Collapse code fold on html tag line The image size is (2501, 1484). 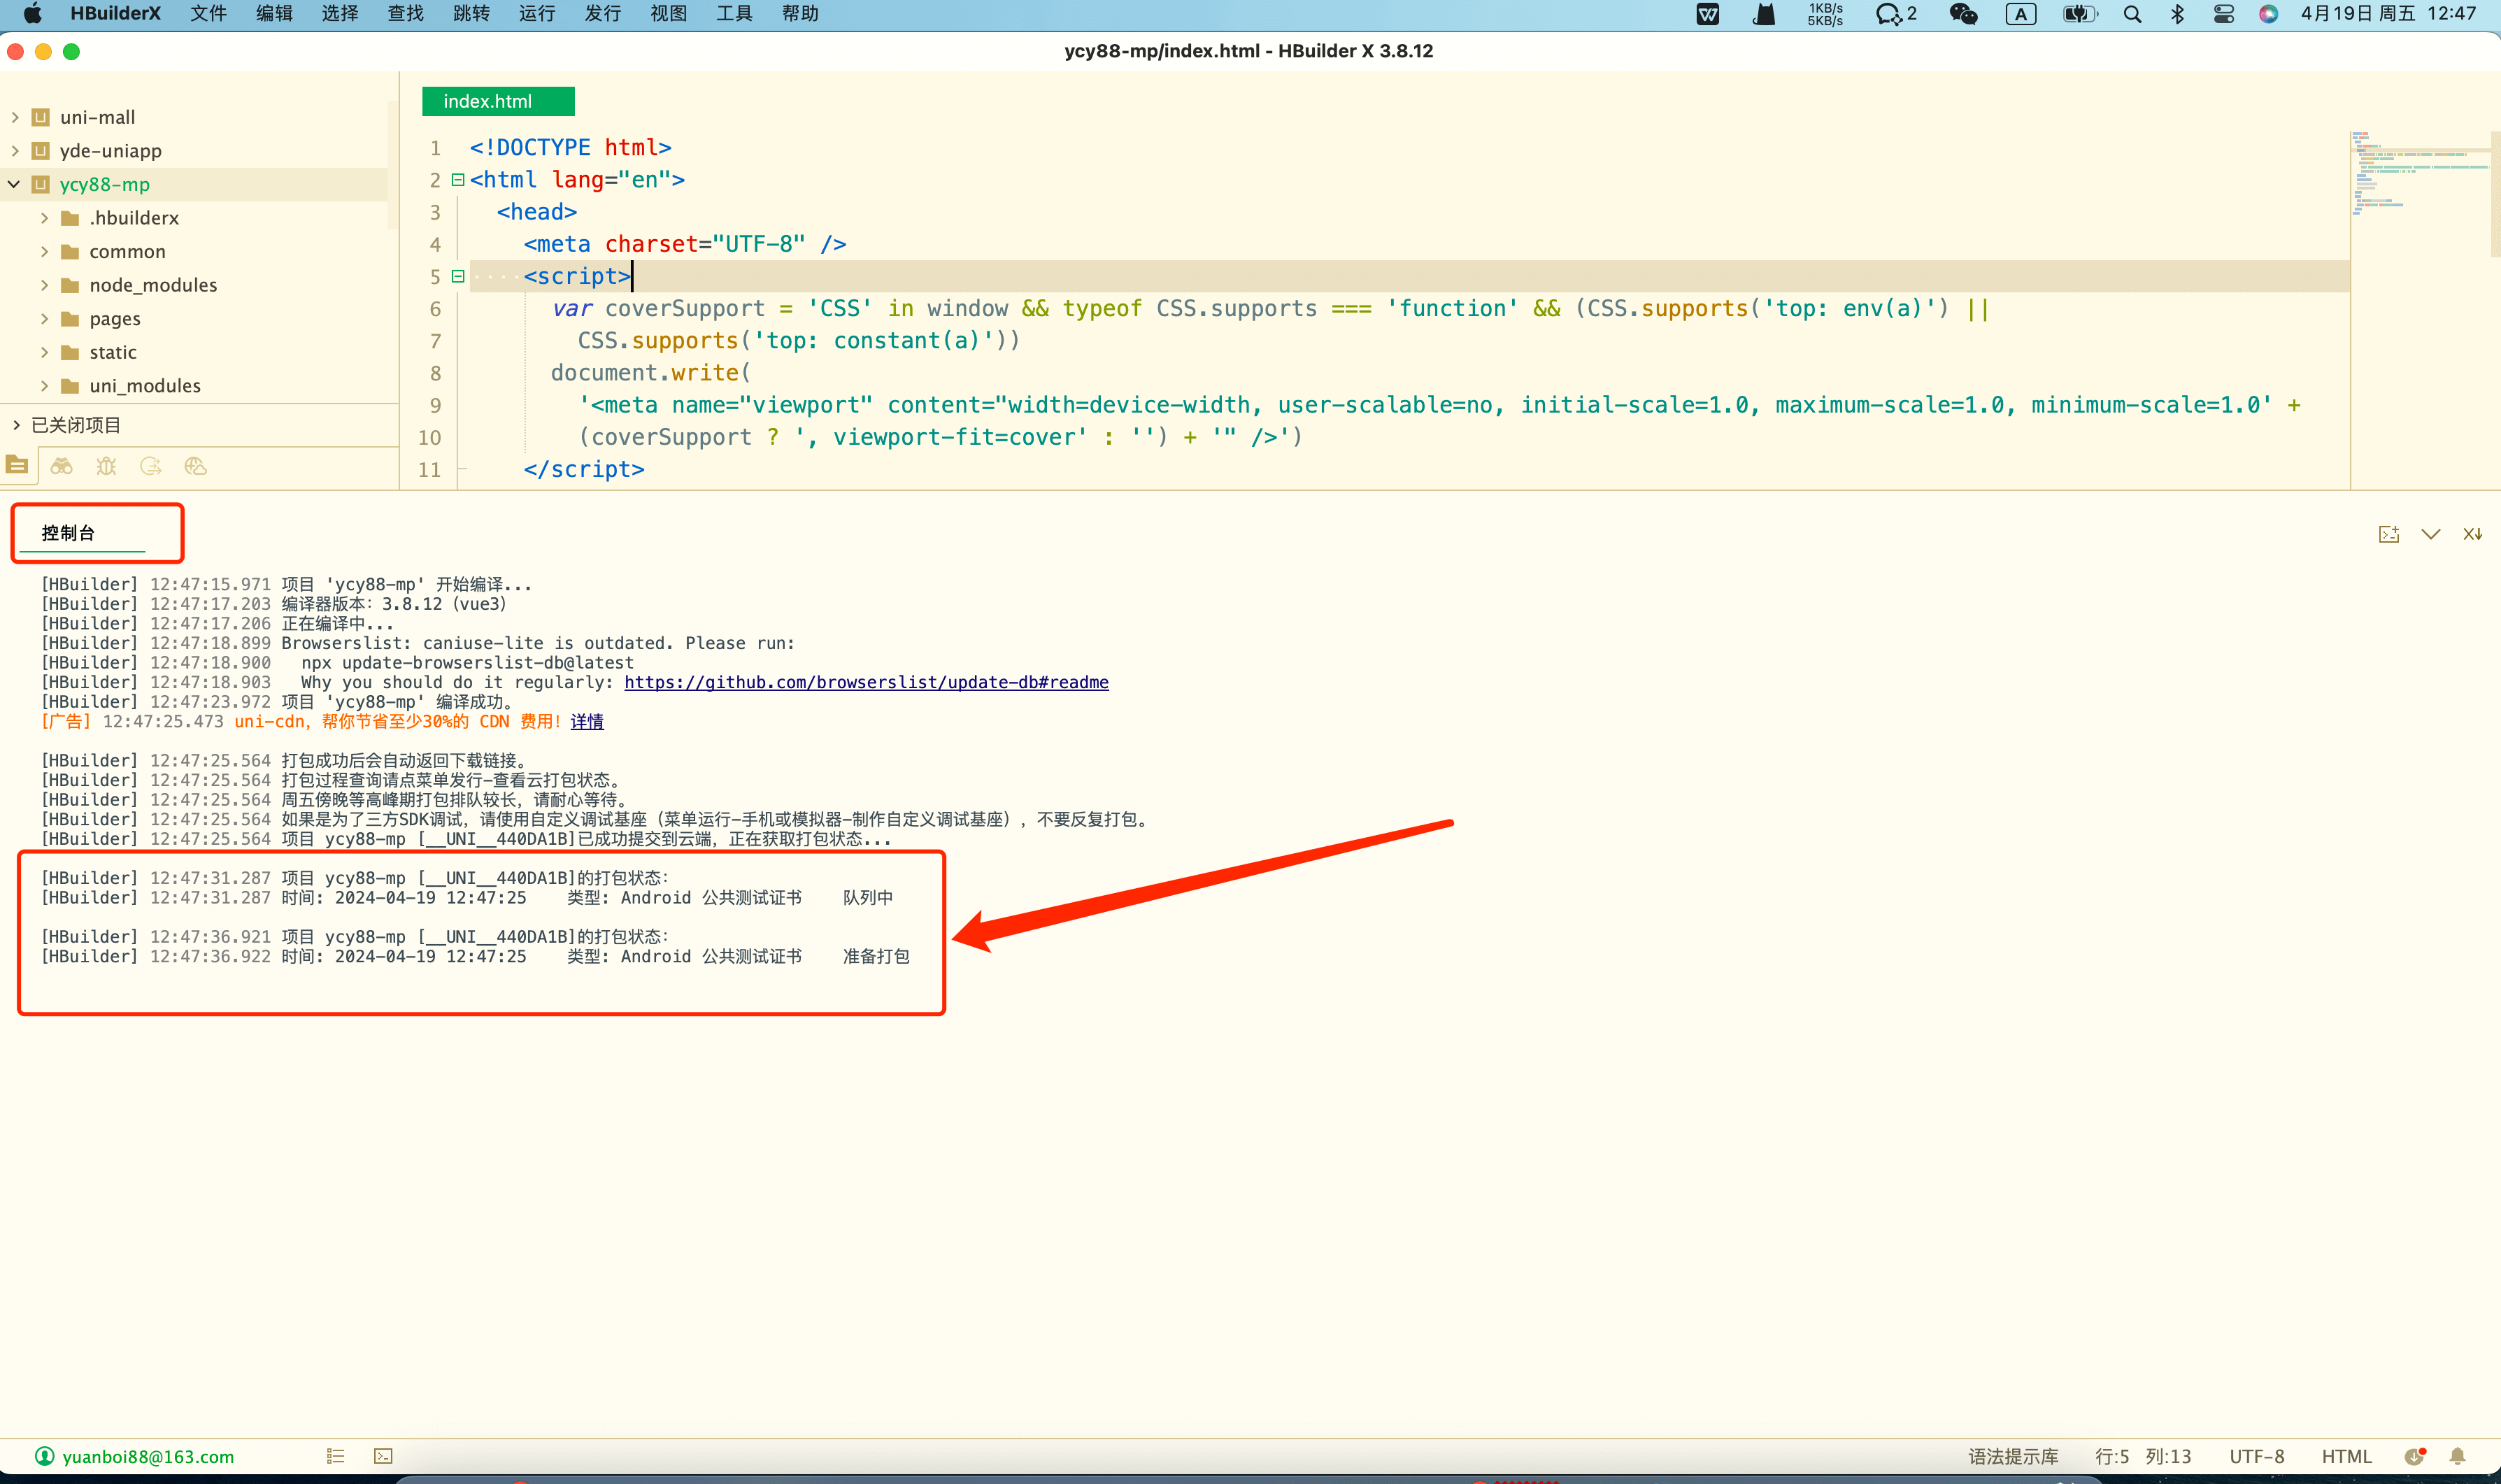click(x=458, y=180)
